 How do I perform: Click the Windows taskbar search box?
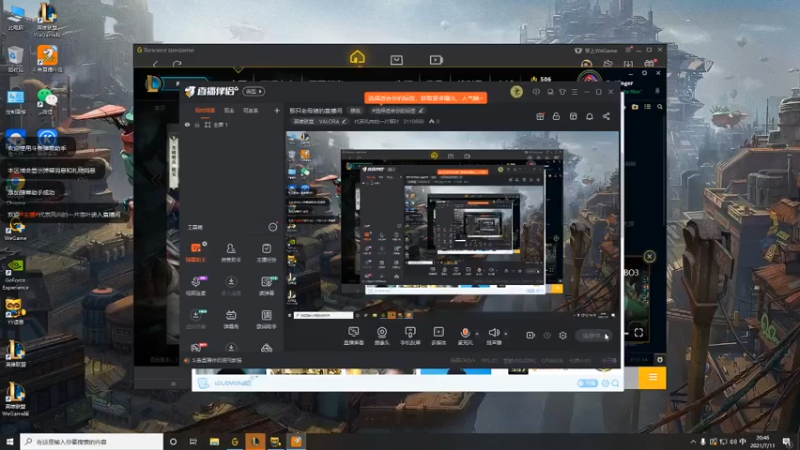click(91, 441)
